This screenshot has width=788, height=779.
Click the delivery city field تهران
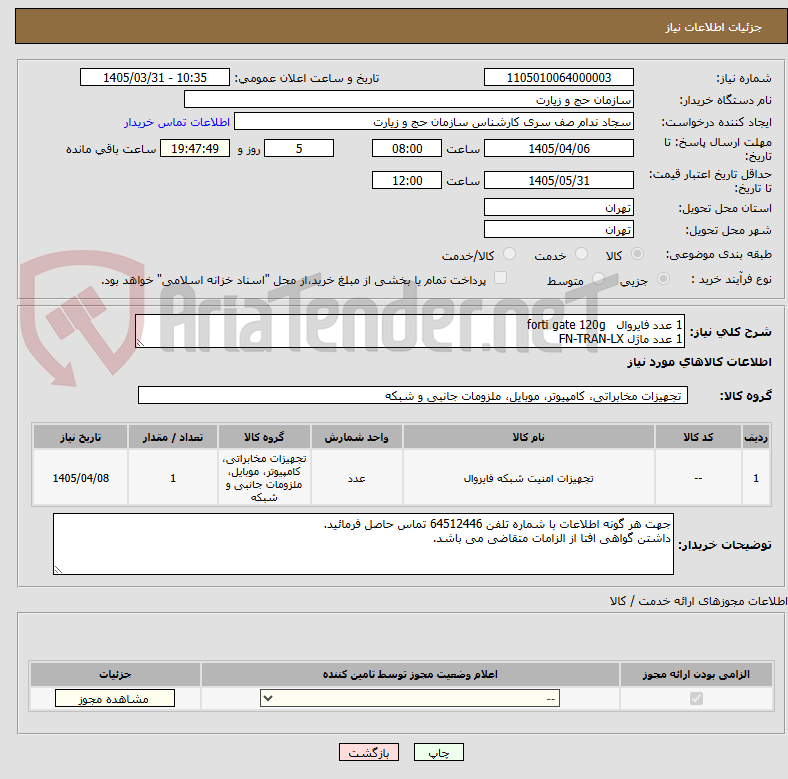click(x=558, y=229)
